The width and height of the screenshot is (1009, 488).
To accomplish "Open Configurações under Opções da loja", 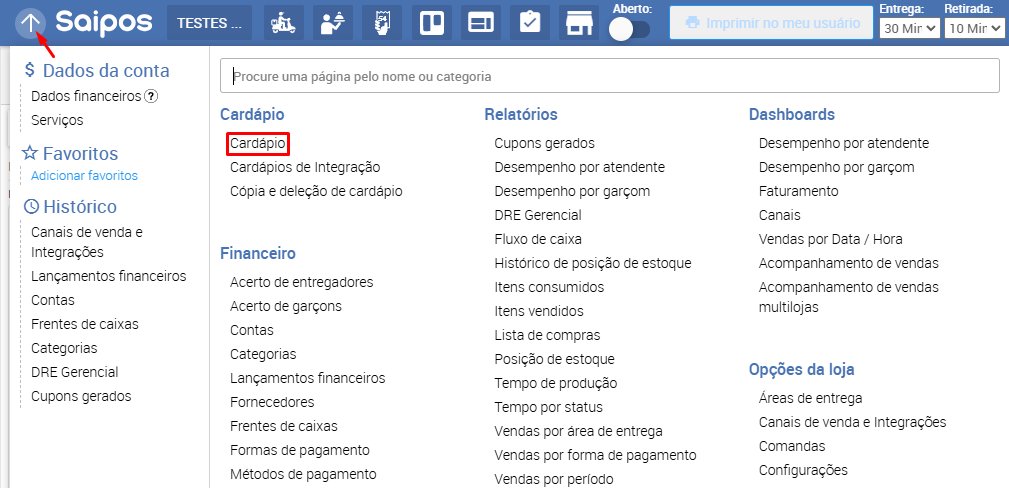I will tap(803, 470).
